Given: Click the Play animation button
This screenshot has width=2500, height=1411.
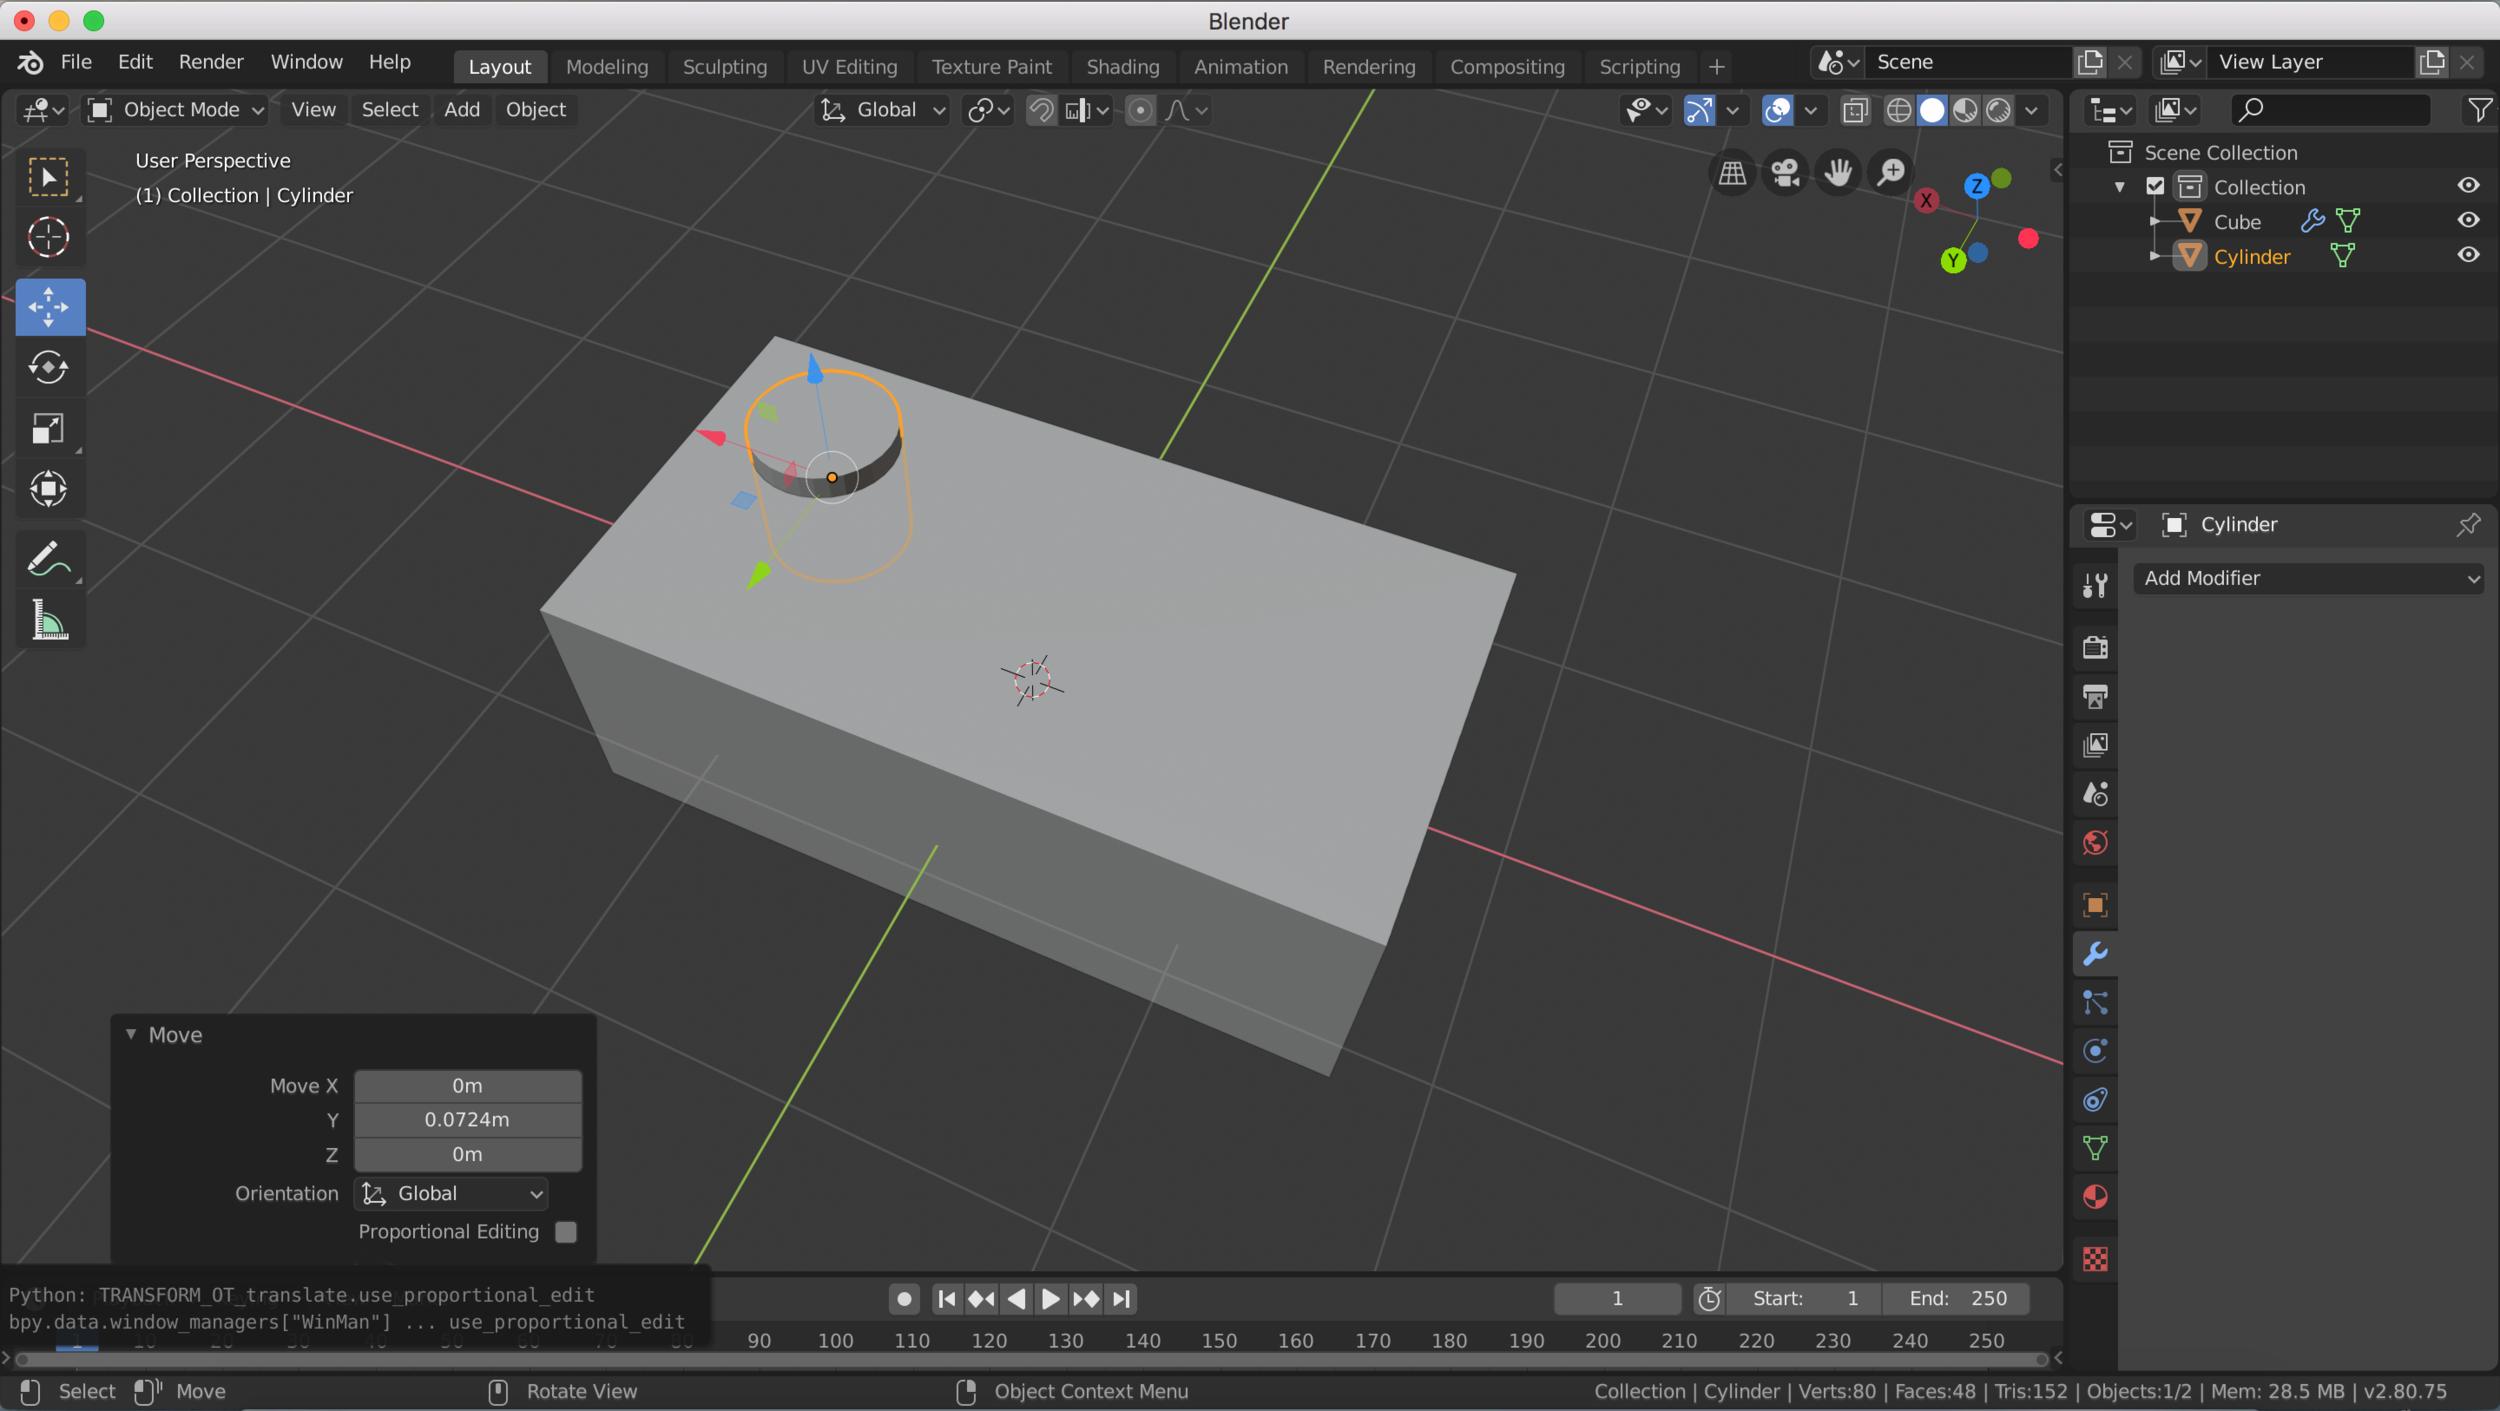Looking at the screenshot, I should (1050, 1298).
